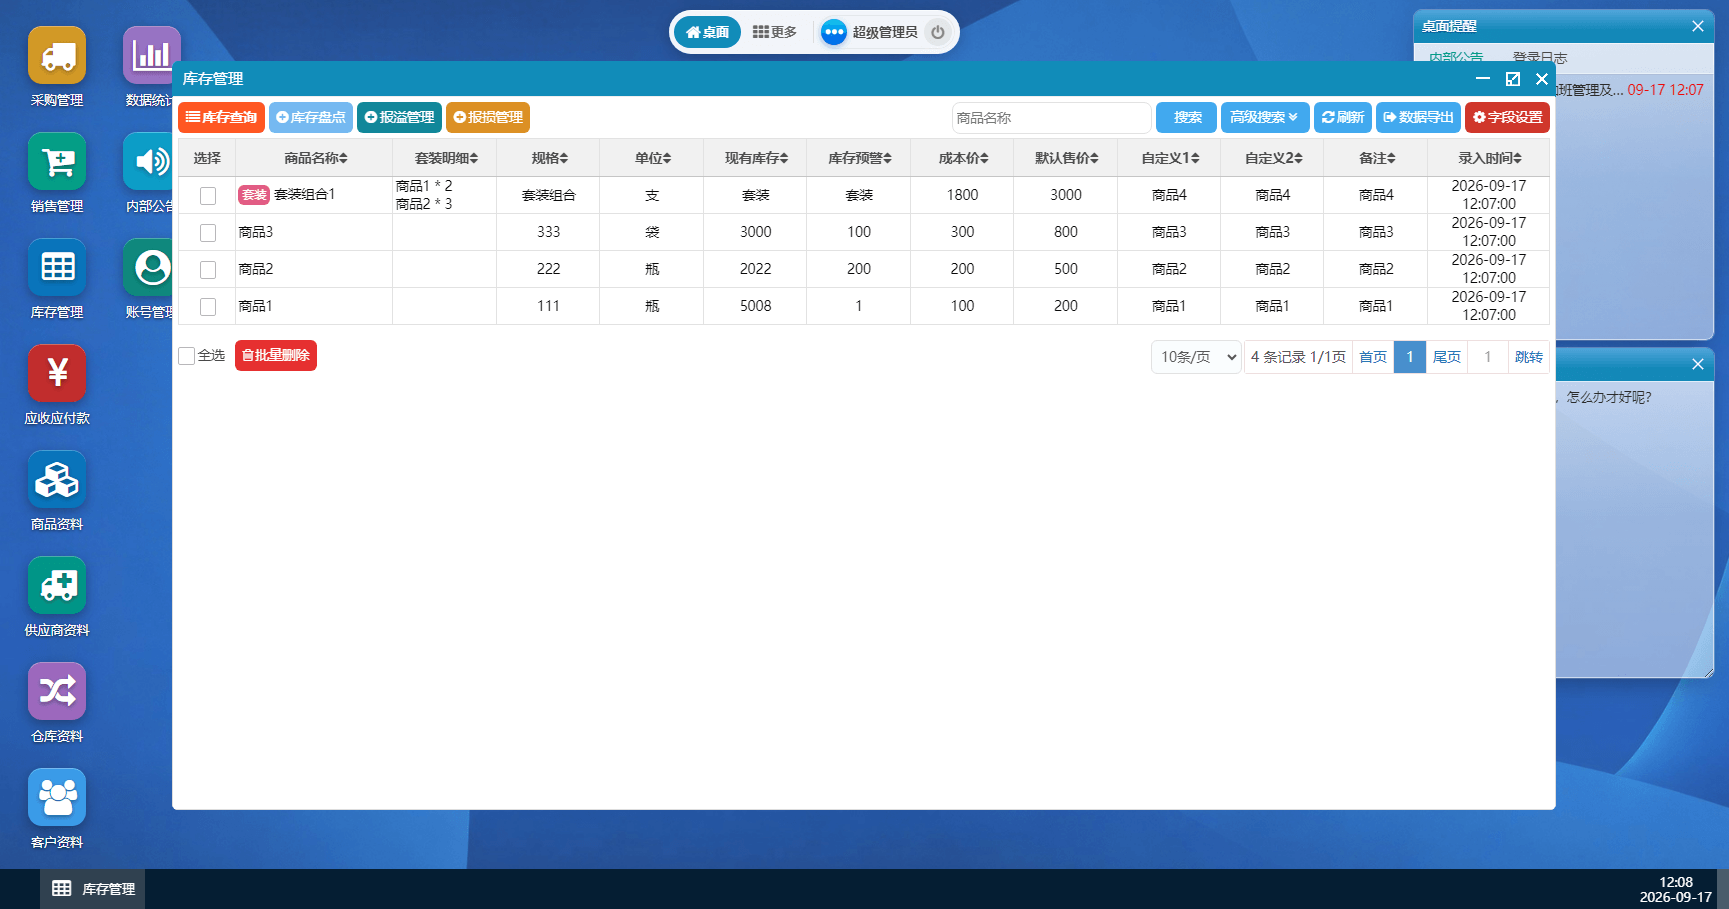Tick checkbox for 商品1 row
The height and width of the screenshot is (909, 1729).
[x=208, y=307]
